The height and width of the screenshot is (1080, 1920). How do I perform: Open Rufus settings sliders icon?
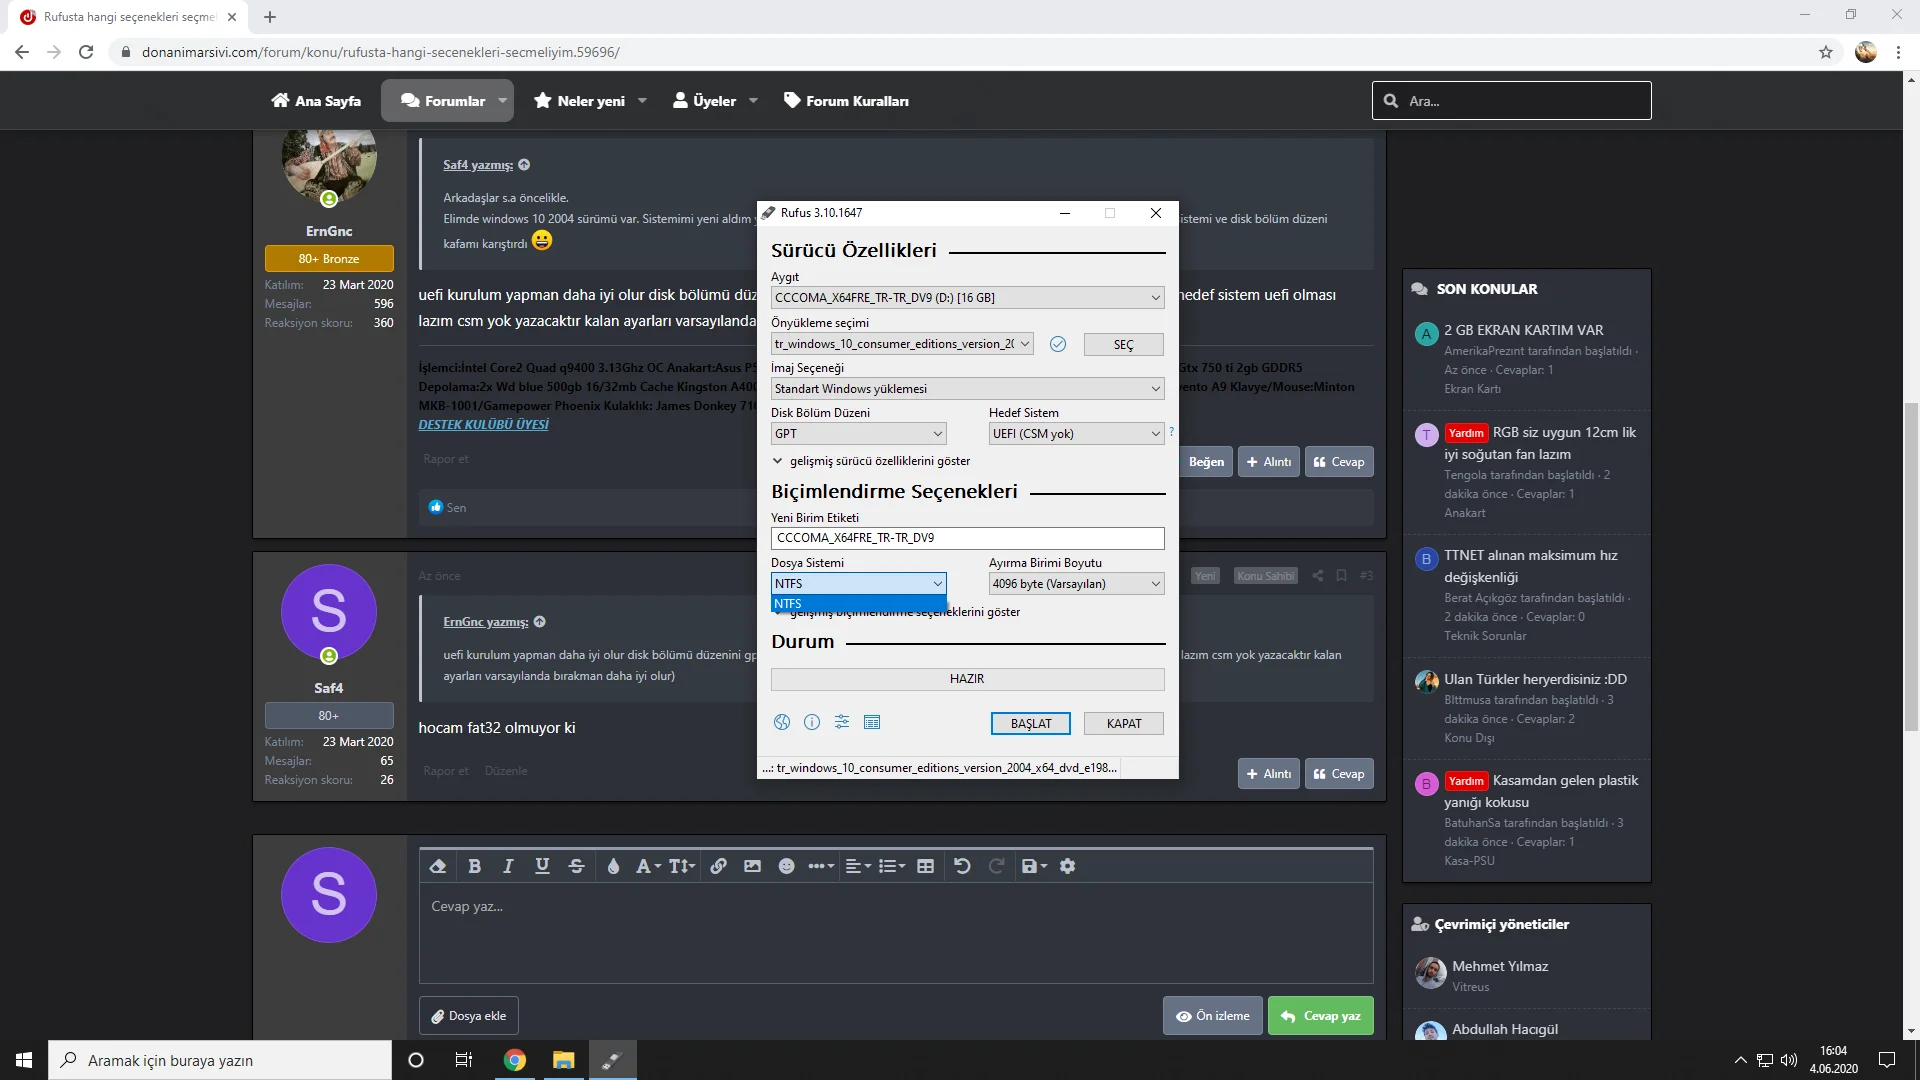[842, 722]
